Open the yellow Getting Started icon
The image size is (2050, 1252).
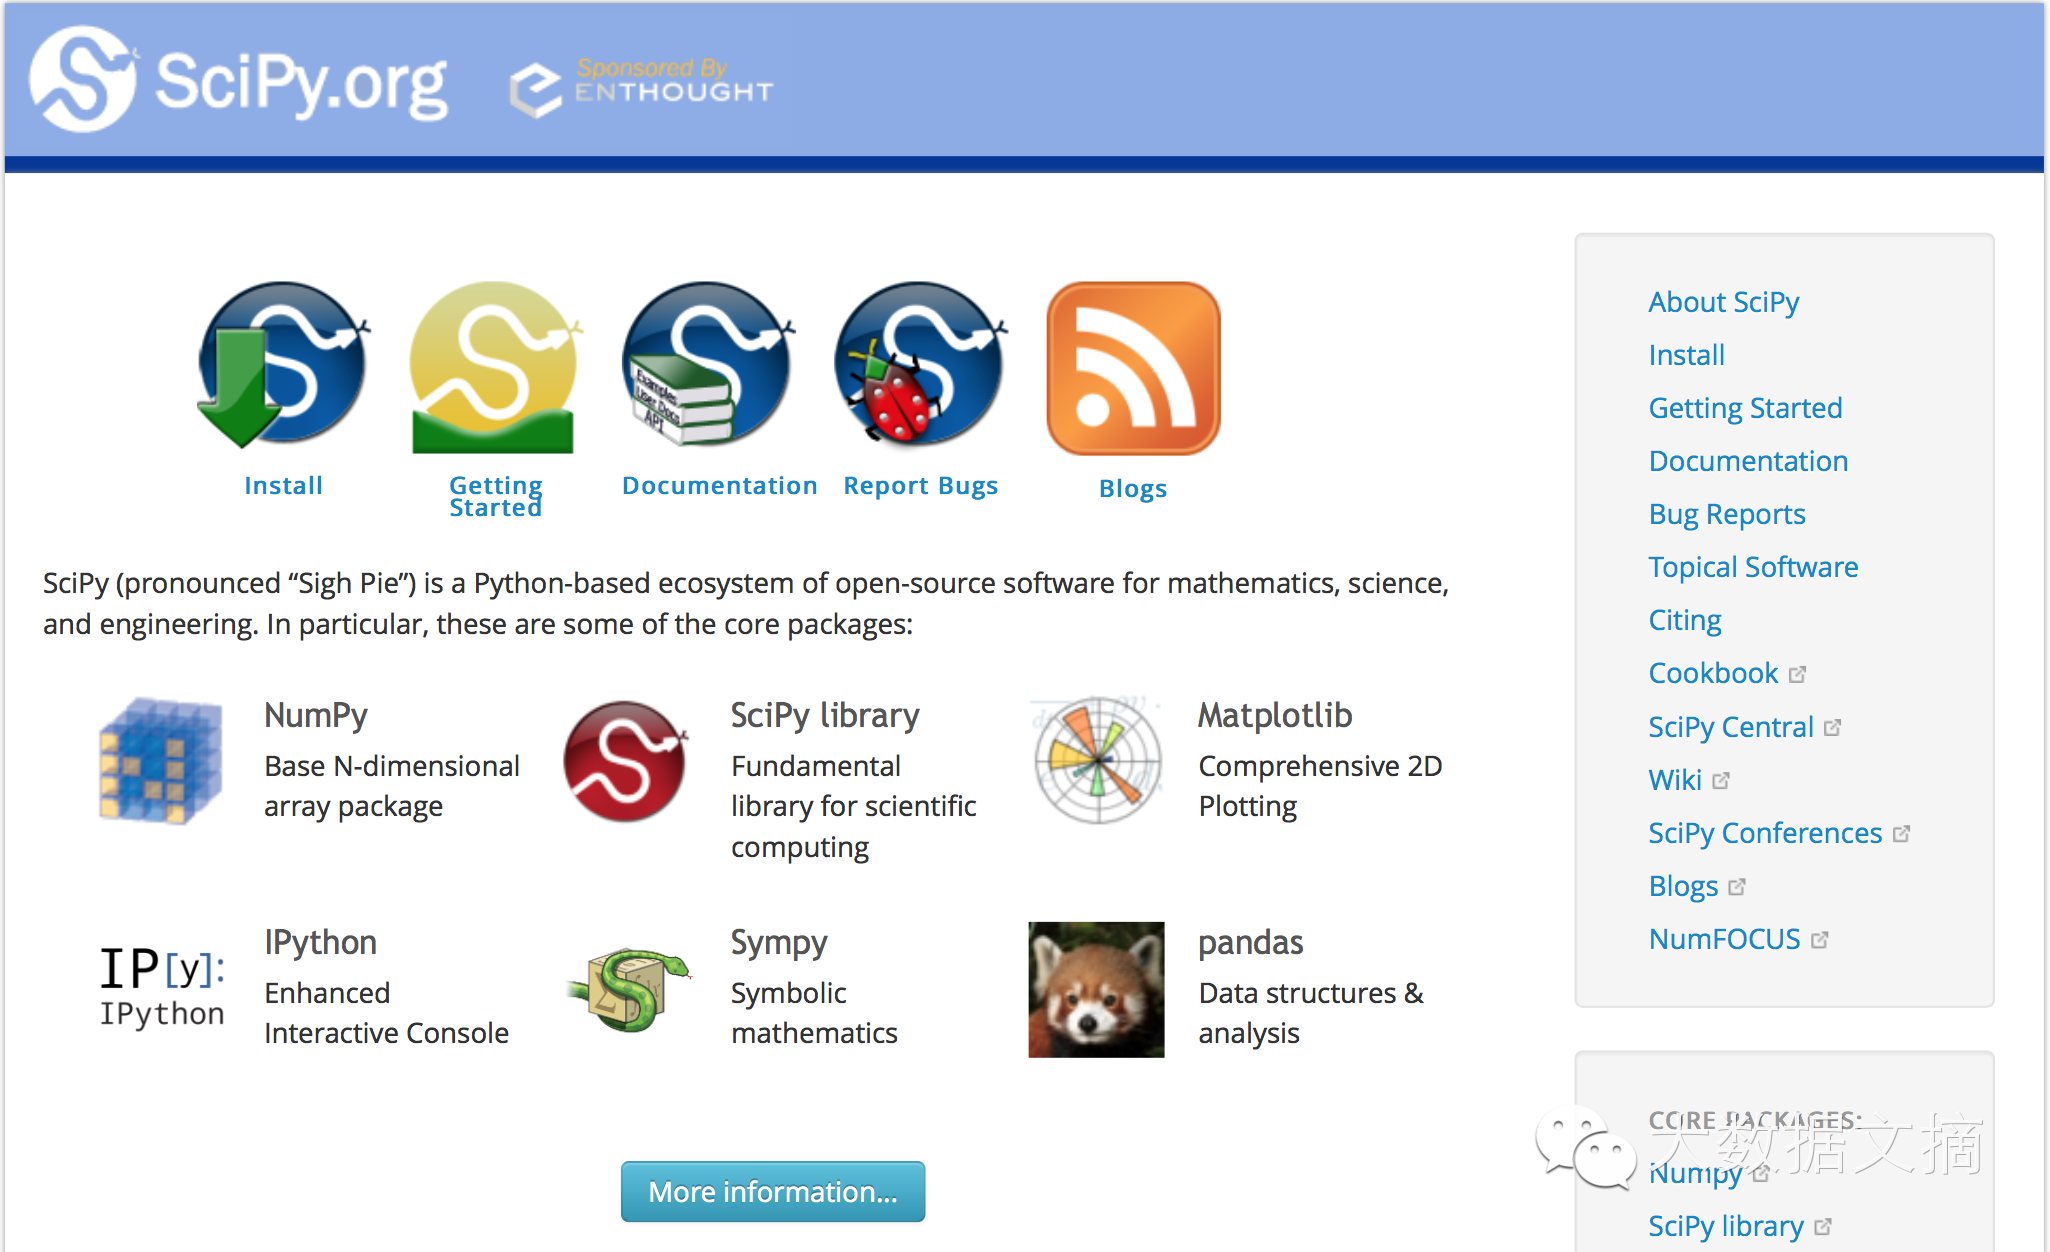click(x=495, y=368)
